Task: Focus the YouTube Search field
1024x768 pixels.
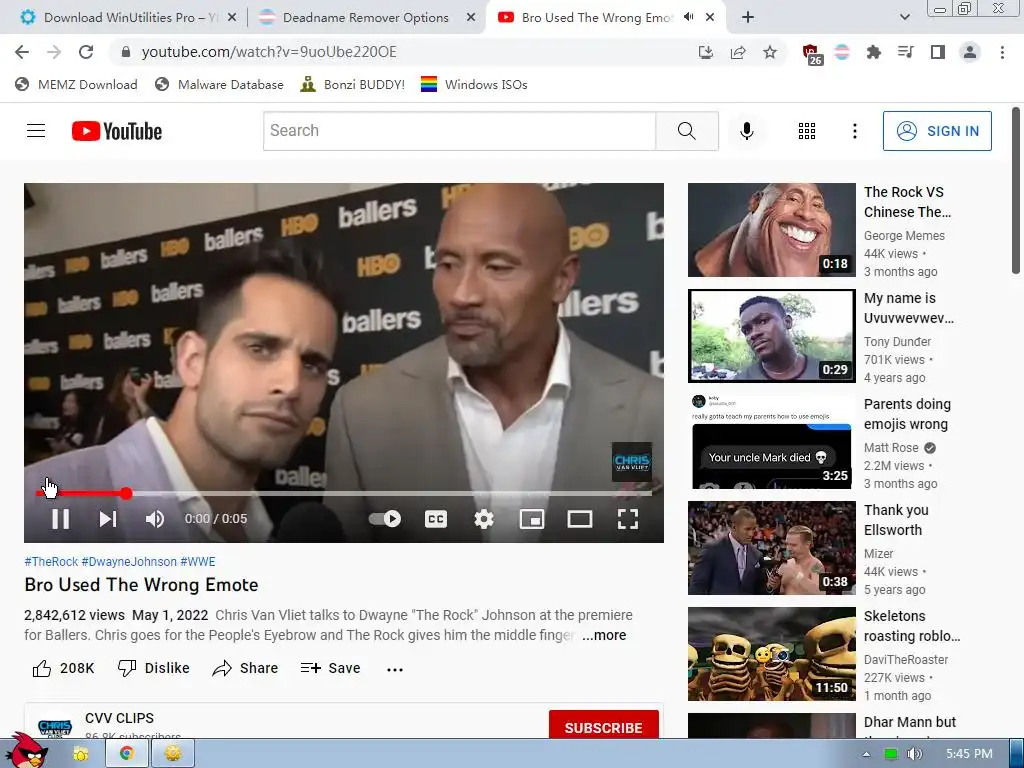Action: pos(459,131)
